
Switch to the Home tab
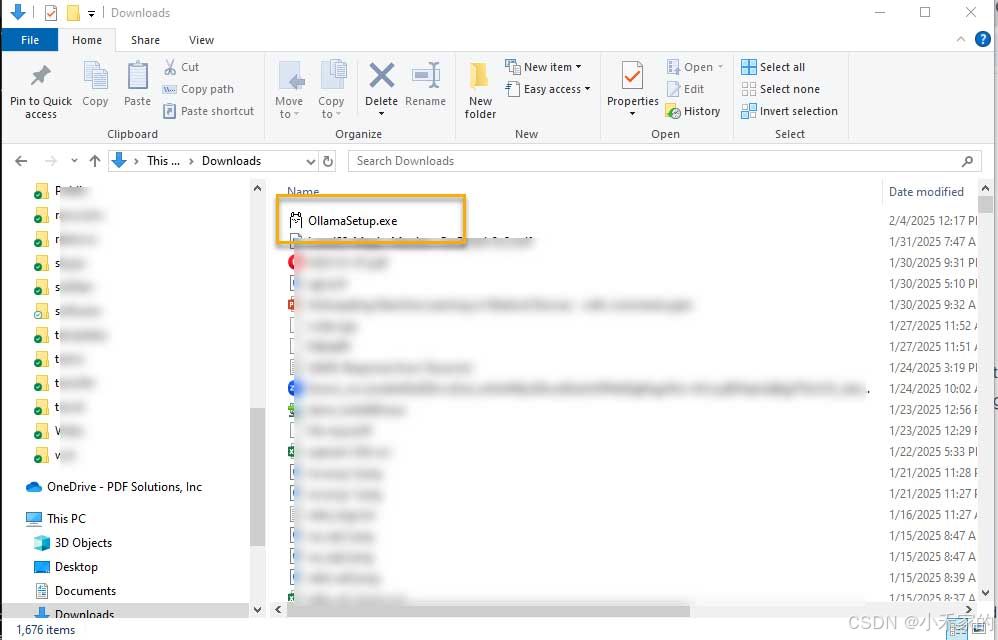click(87, 40)
